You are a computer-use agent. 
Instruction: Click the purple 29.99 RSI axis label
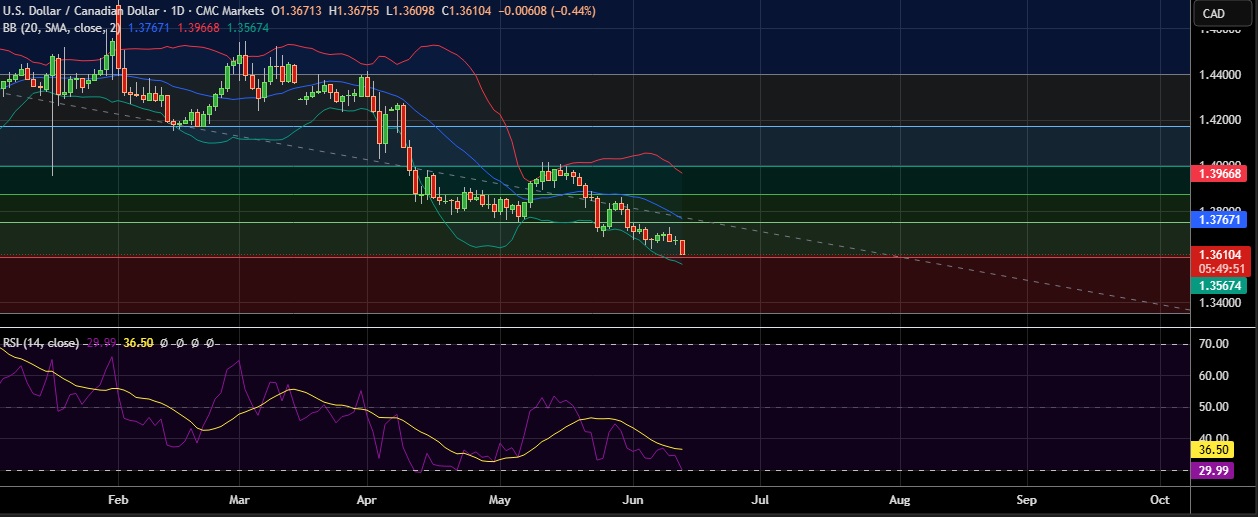pos(1212,471)
